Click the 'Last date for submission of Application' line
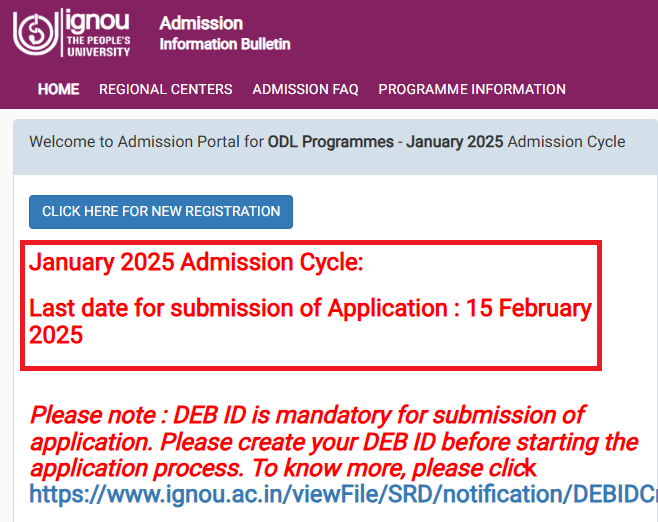 click(240, 308)
